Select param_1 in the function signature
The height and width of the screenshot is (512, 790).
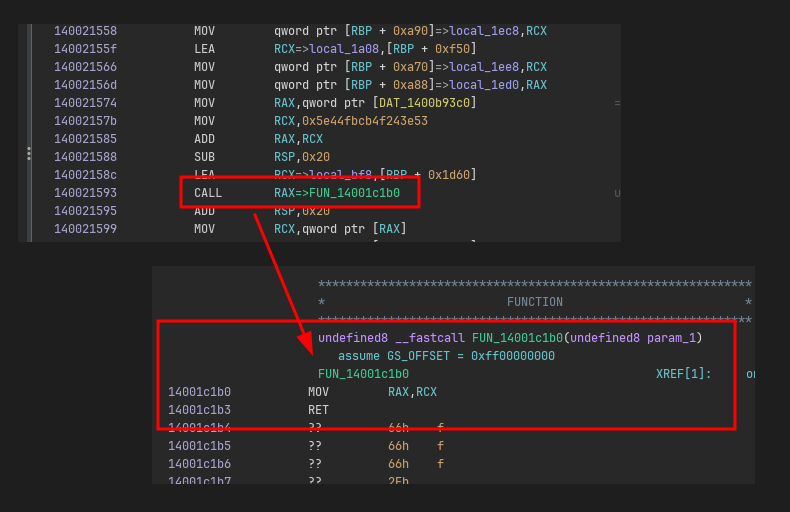click(x=672, y=338)
